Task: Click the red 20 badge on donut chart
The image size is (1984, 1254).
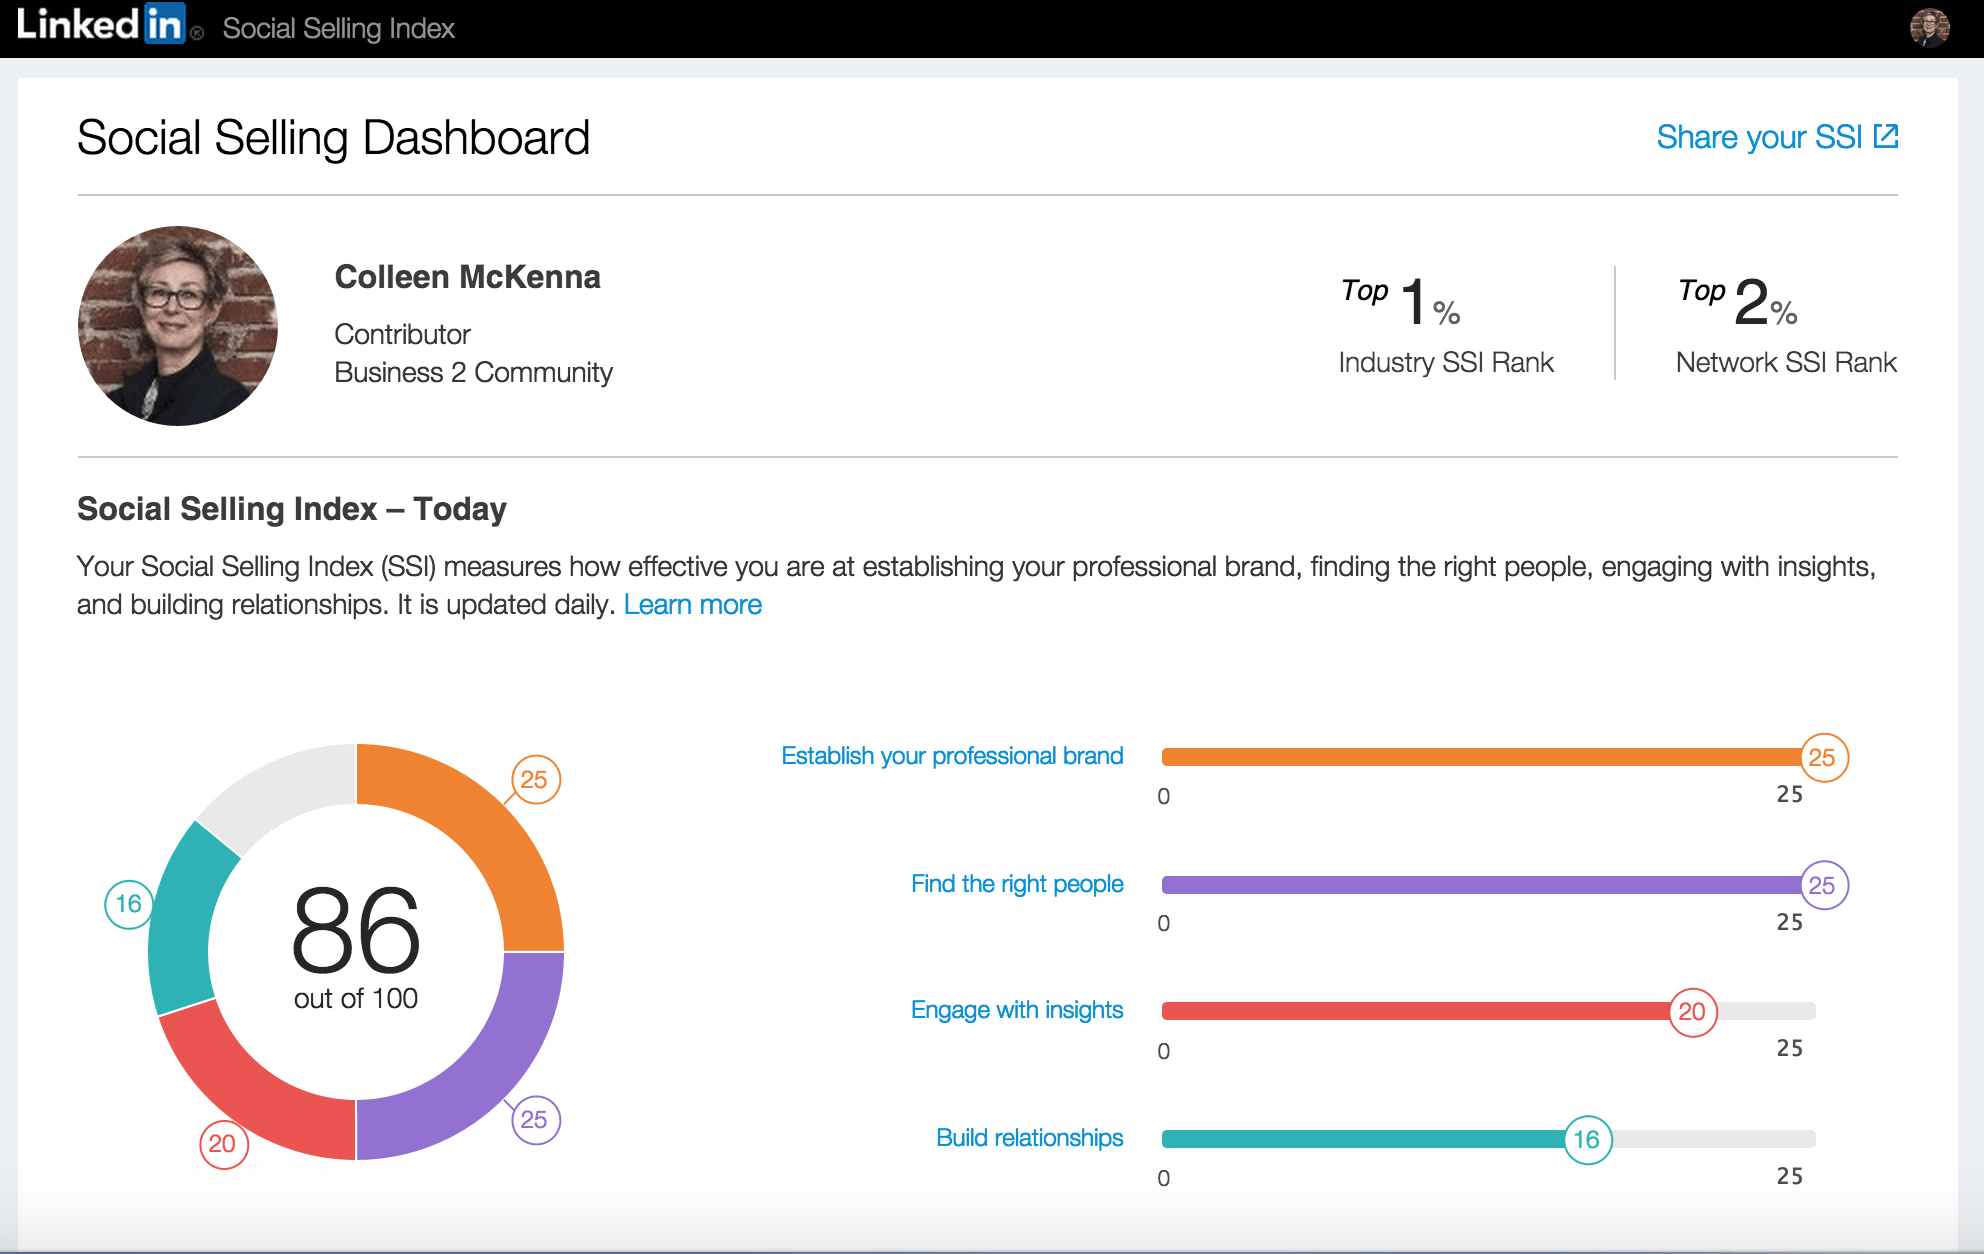Action: tap(223, 1143)
